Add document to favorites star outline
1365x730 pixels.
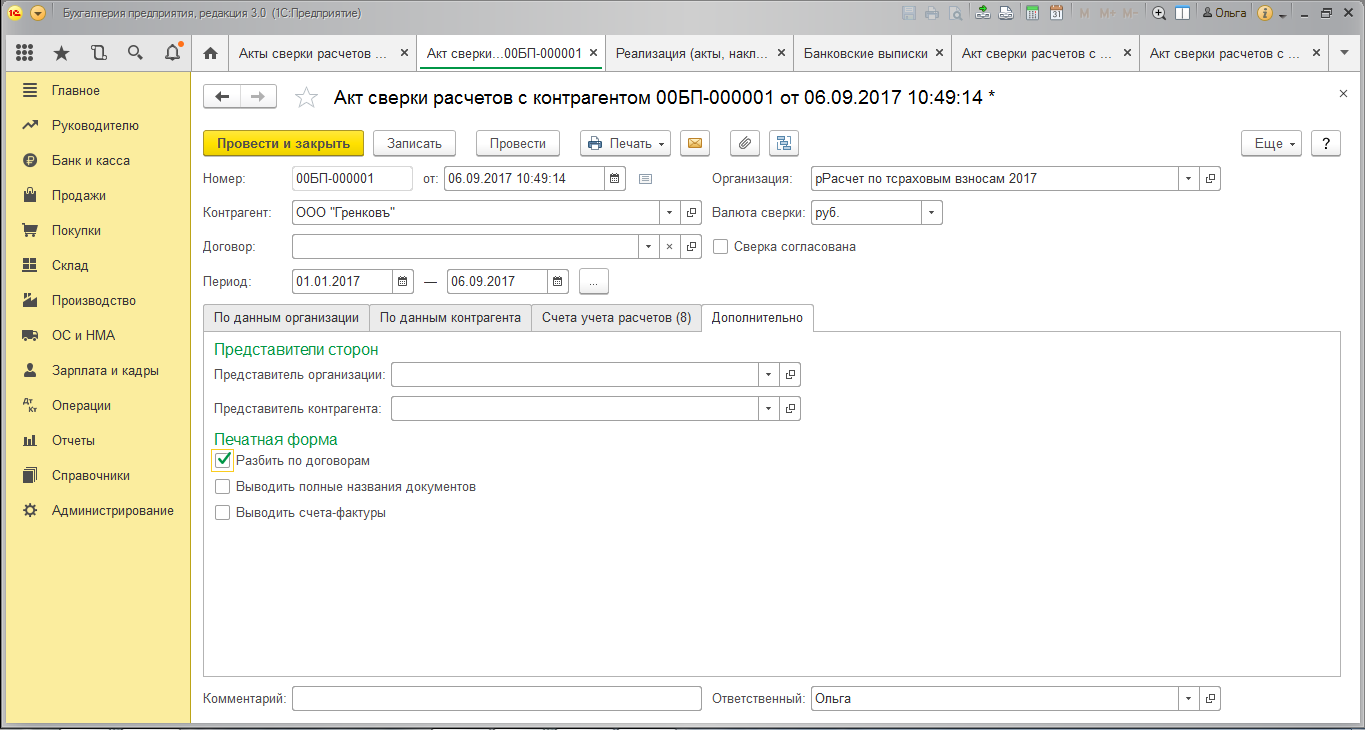point(306,97)
